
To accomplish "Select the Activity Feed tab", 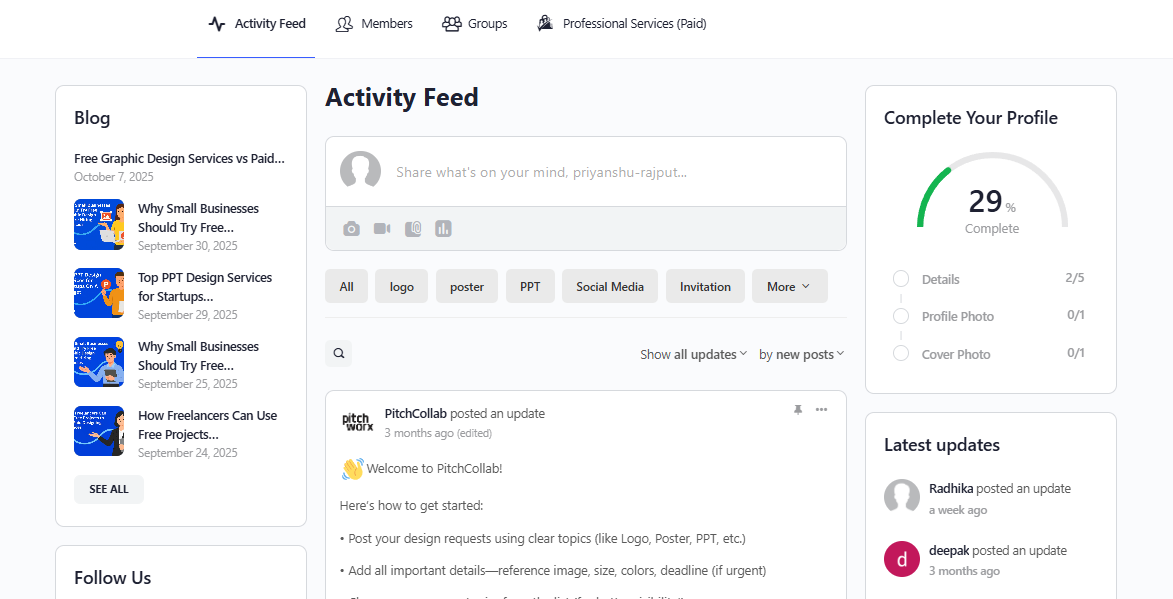I will 256,22.
